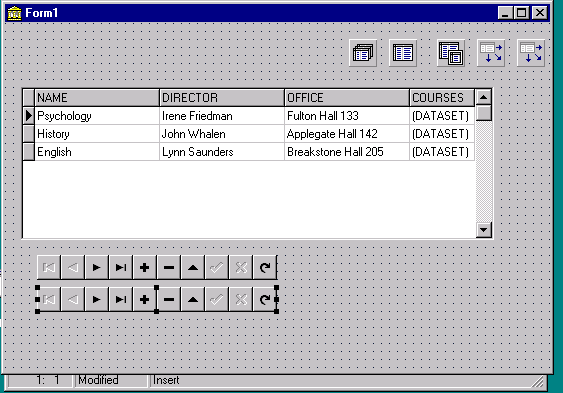The width and height of the screenshot is (563, 393).
Task: Click Next record in the top navigator
Action: [x=97, y=267]
